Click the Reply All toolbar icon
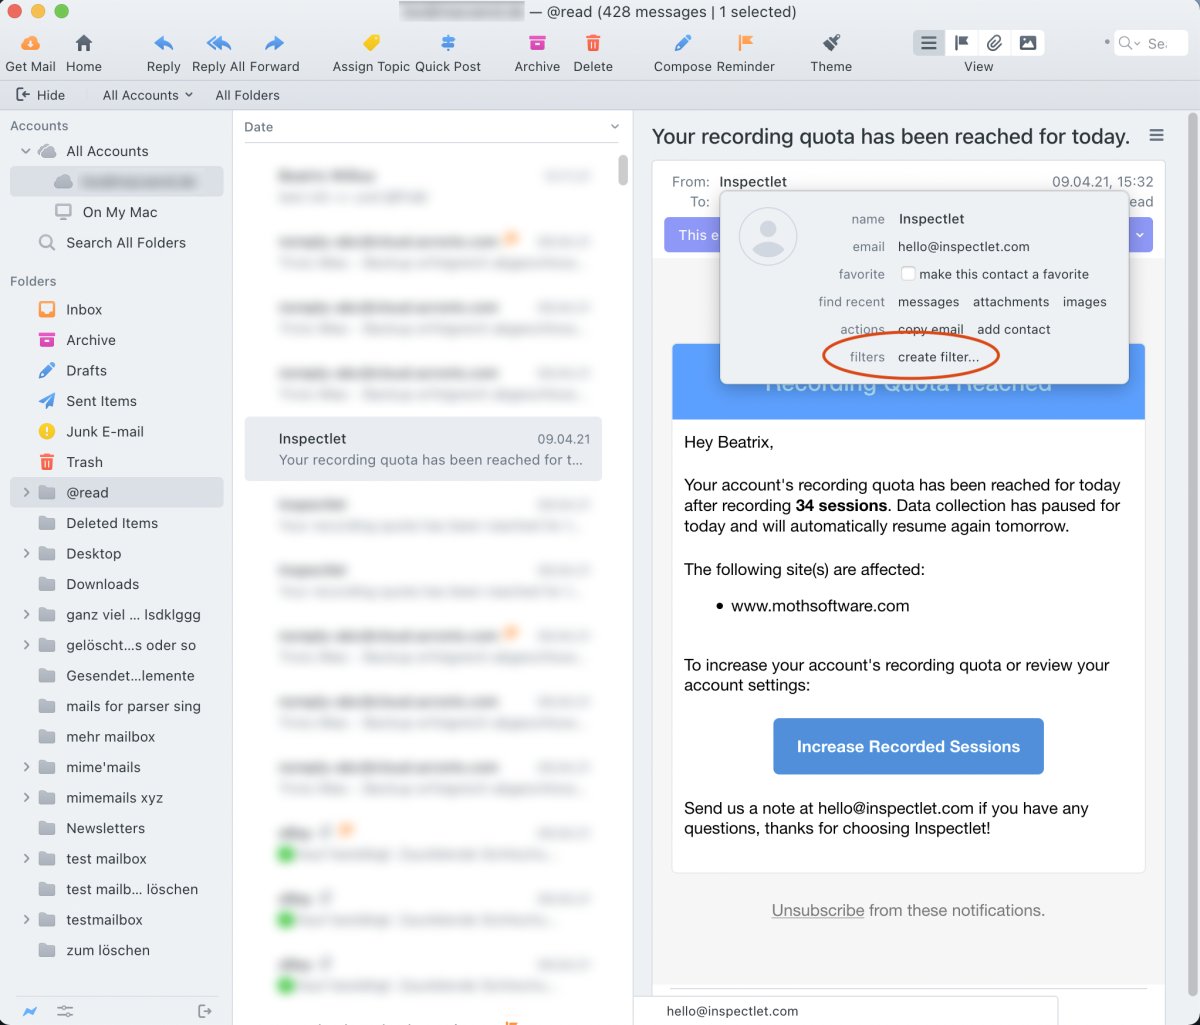The width and height of the screenshot is (1200, 1025). pos(218,43)
